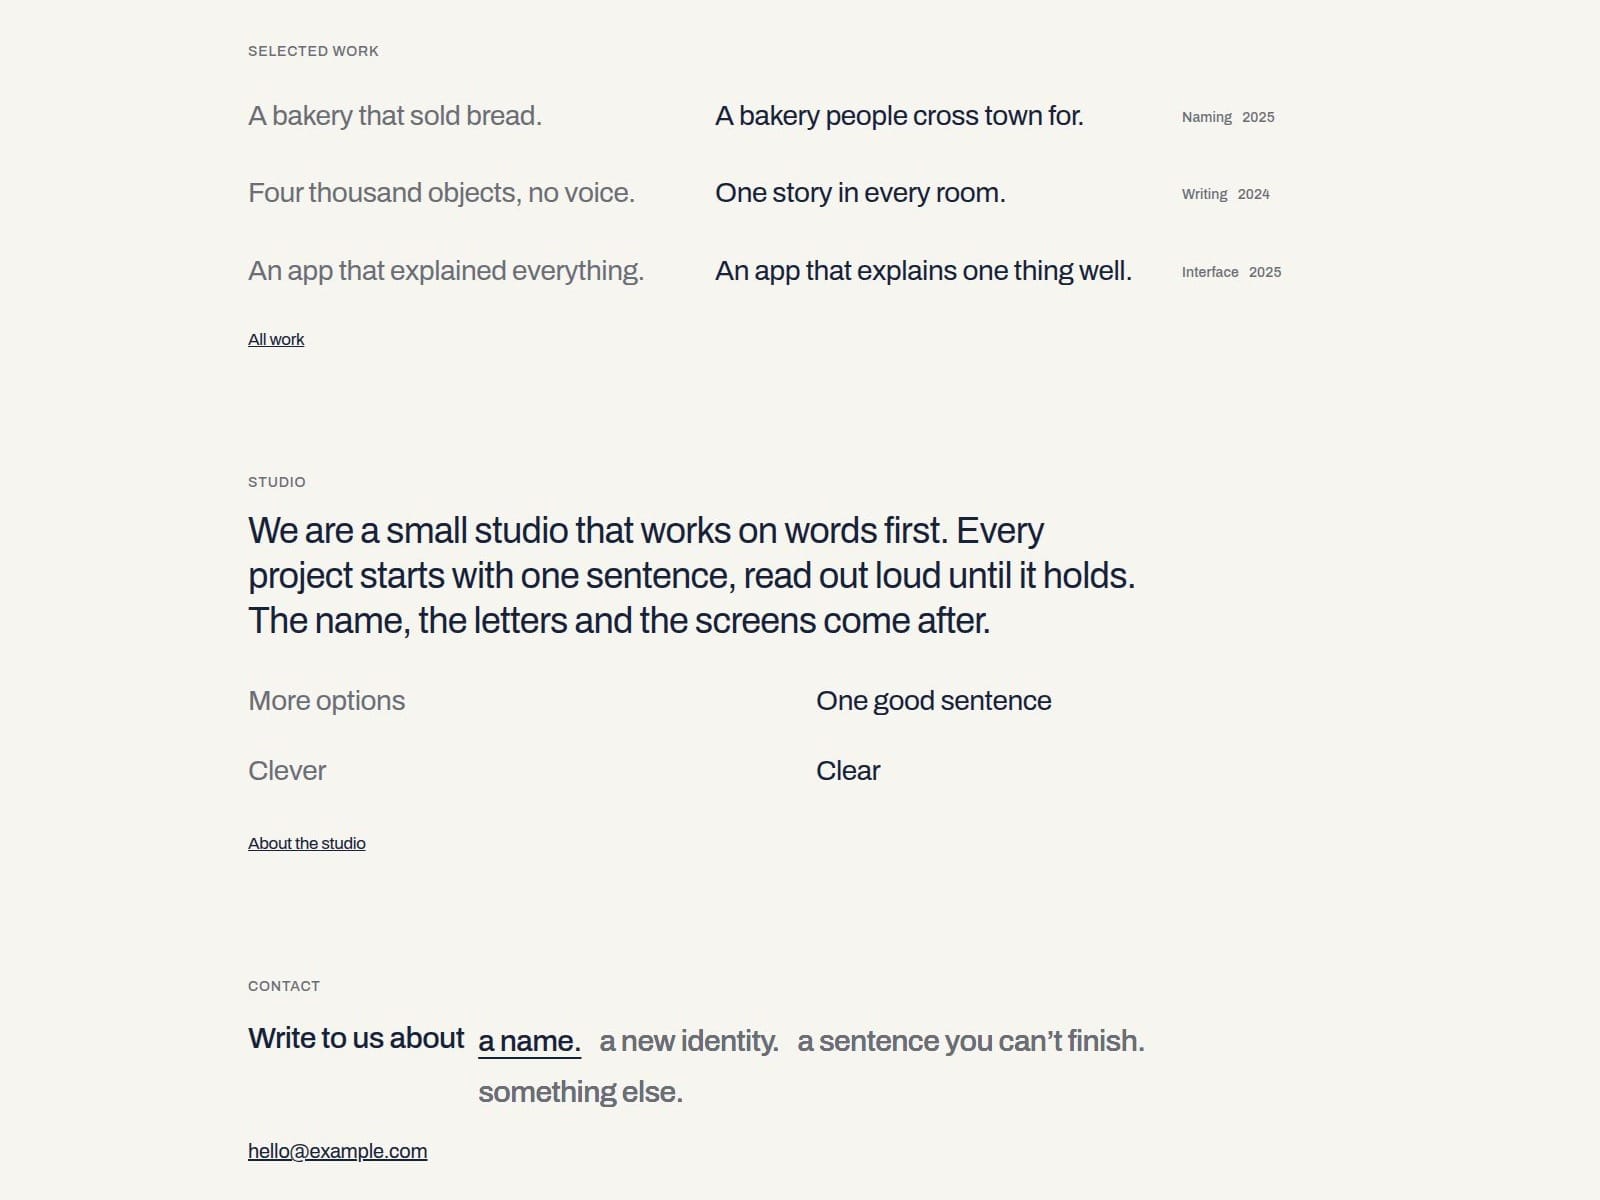Image resolution: width=1600 pixels, height=1200 pixels.
Task: Click the "Clever" phrase
Action: pyautogui.click(x=287, y=771)
